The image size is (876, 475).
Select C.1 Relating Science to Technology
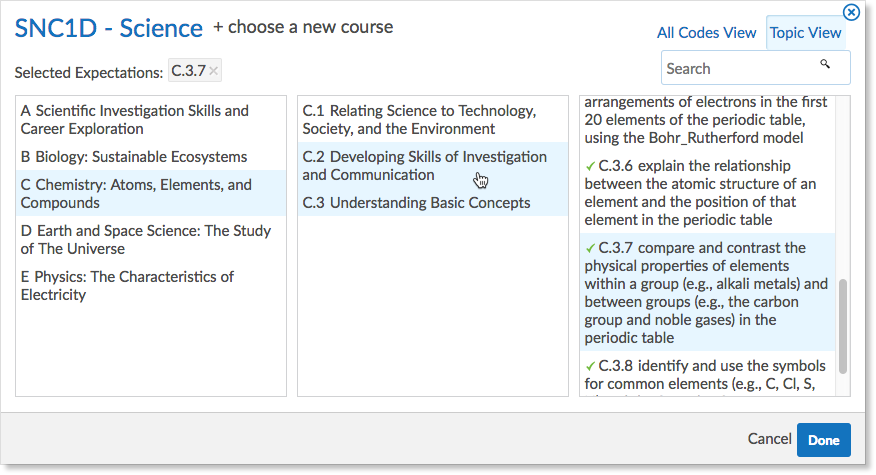432,120
